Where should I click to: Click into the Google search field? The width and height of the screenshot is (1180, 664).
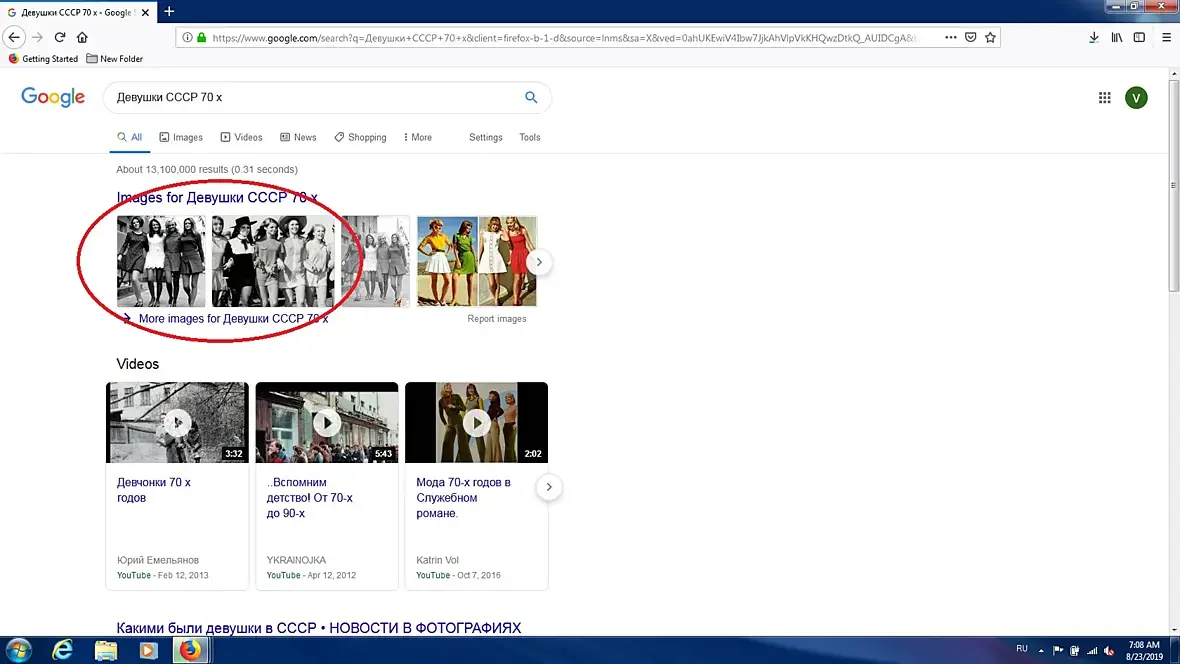tap(316, 97)
